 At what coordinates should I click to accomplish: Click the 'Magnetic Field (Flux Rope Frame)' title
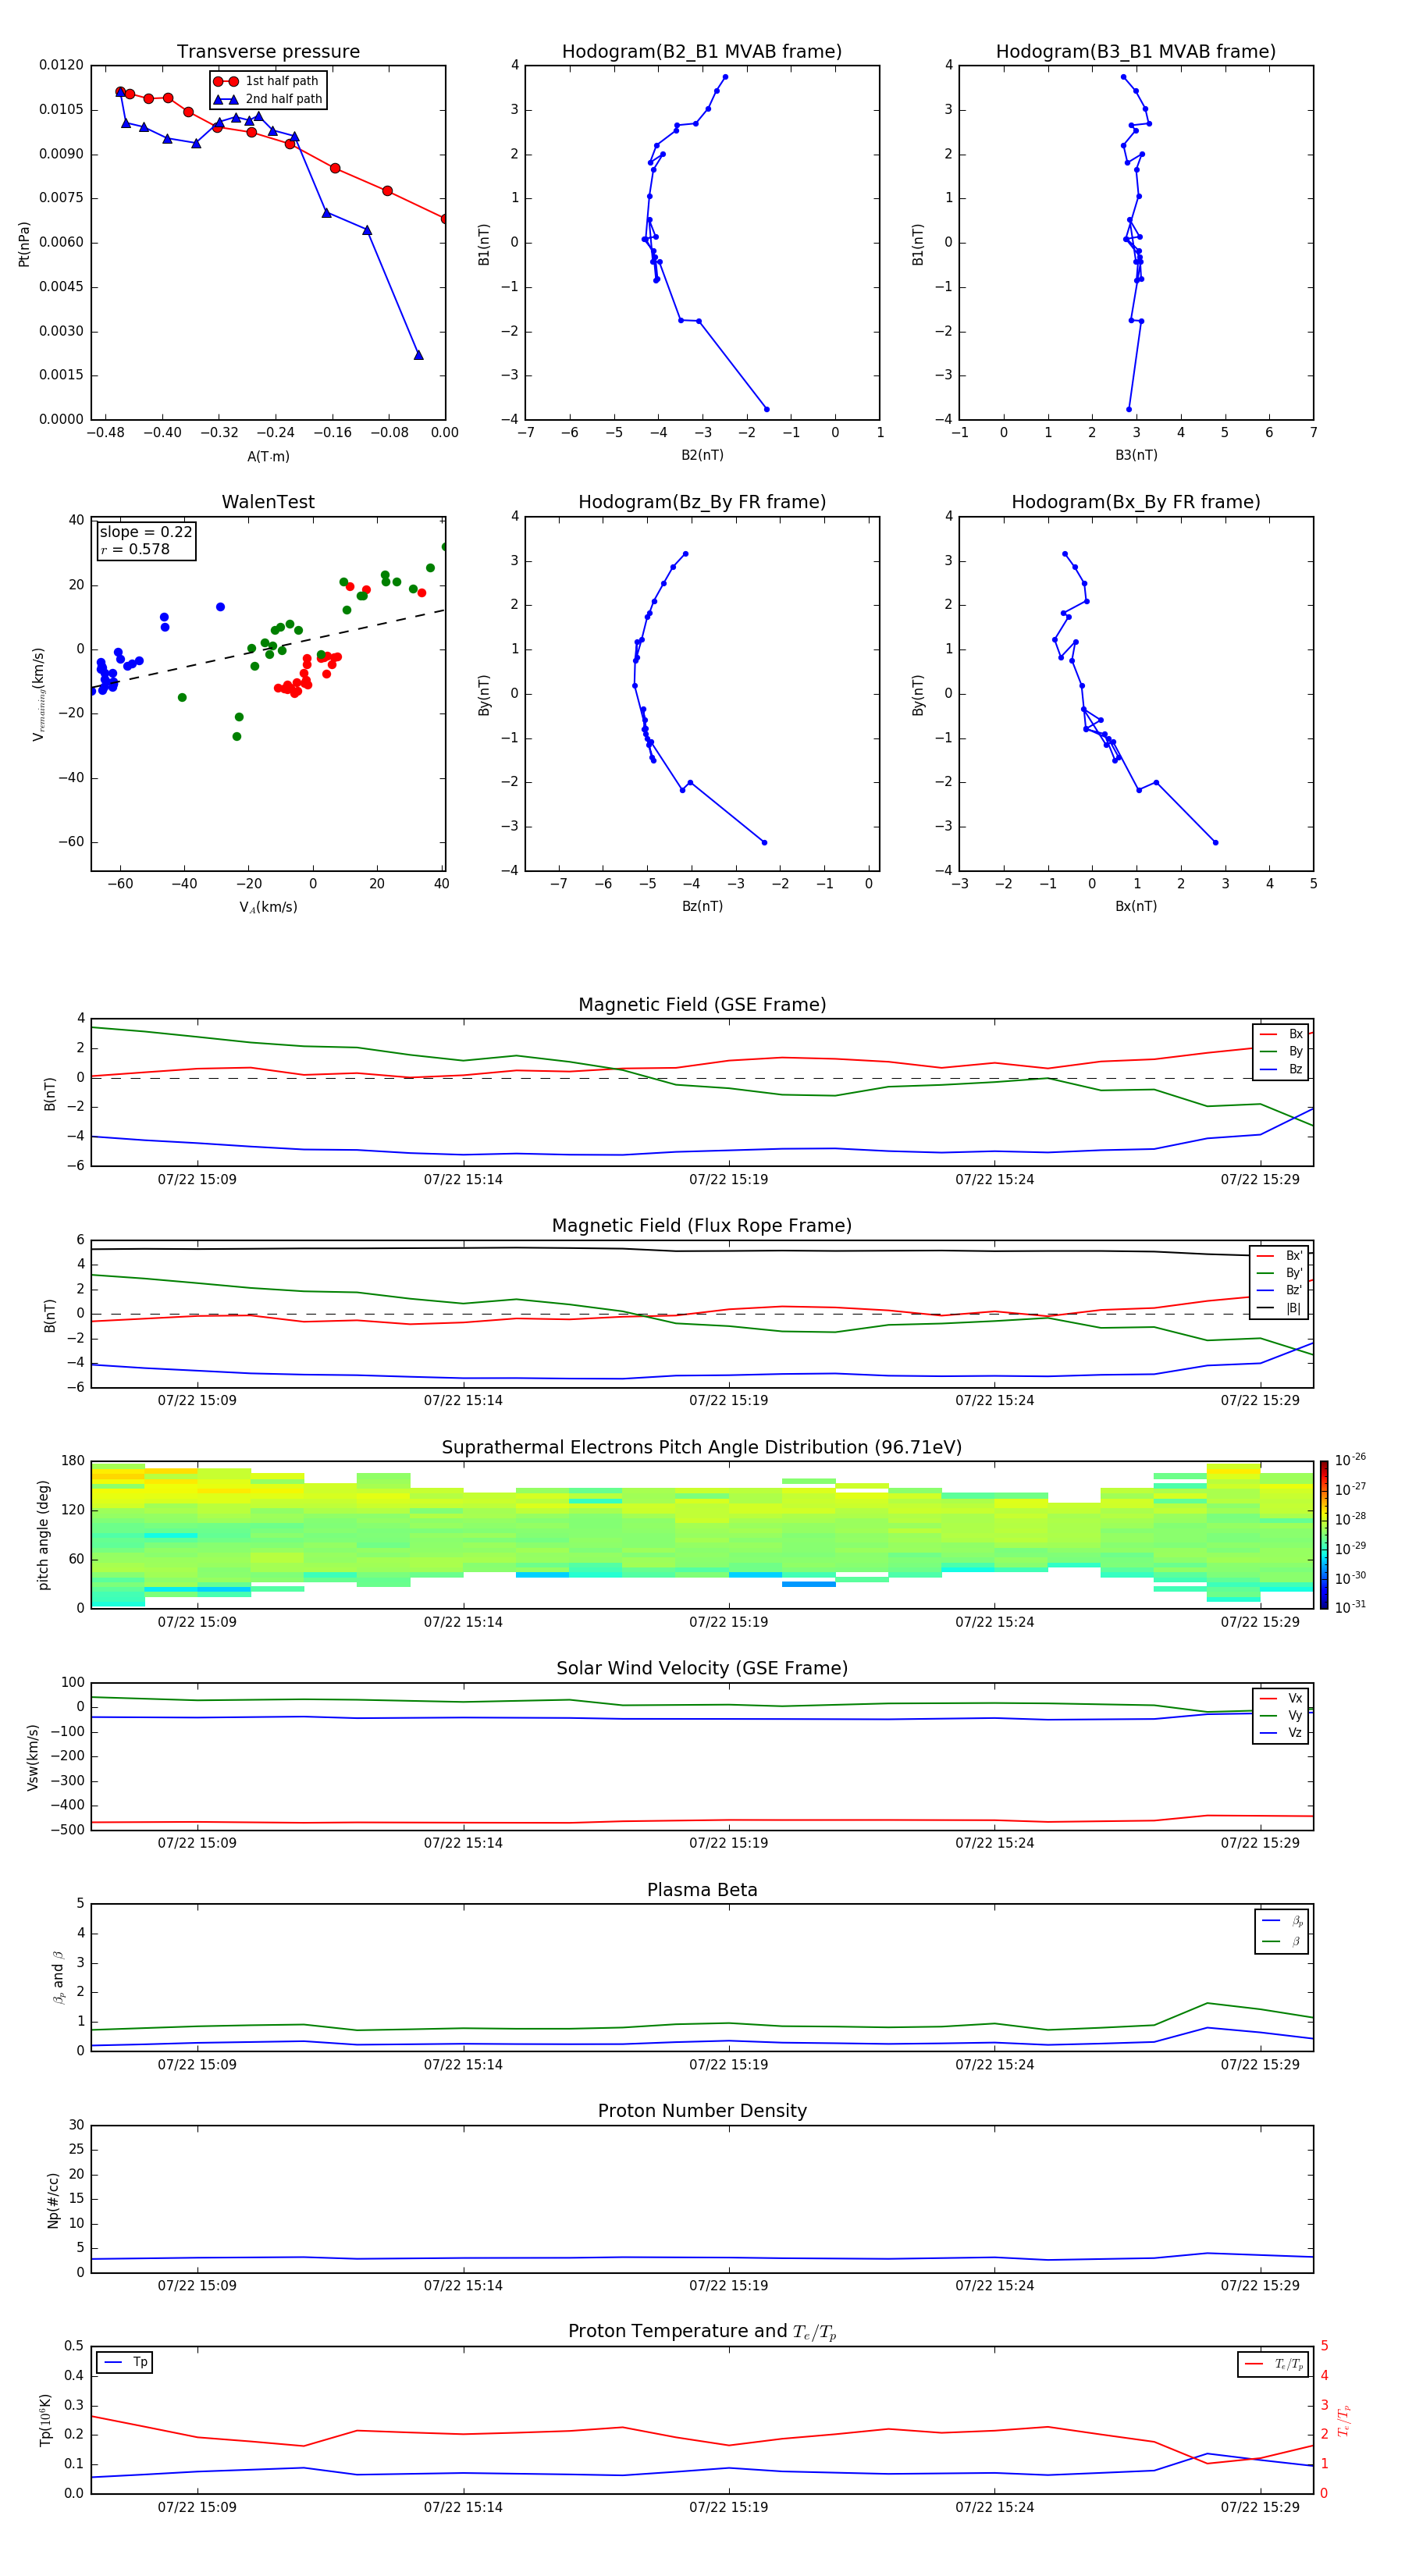[x=702, y=1226]
